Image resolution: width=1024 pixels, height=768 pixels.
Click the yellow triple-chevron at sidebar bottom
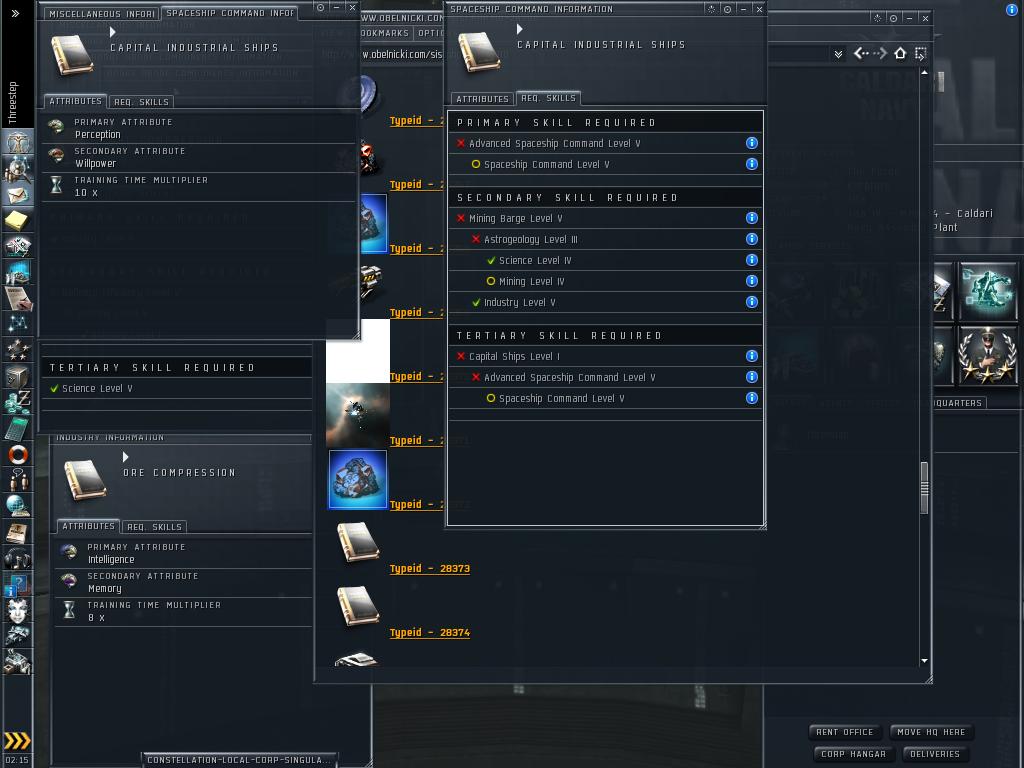point(17,741)
